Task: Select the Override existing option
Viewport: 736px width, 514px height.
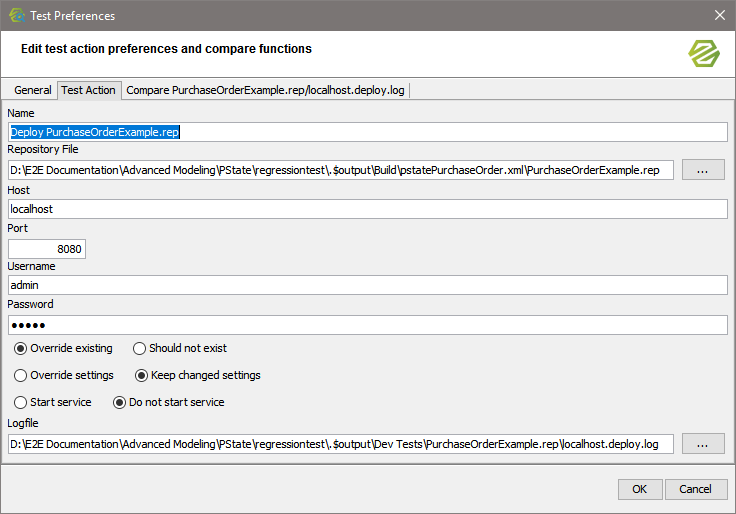Action: point(21,349)
